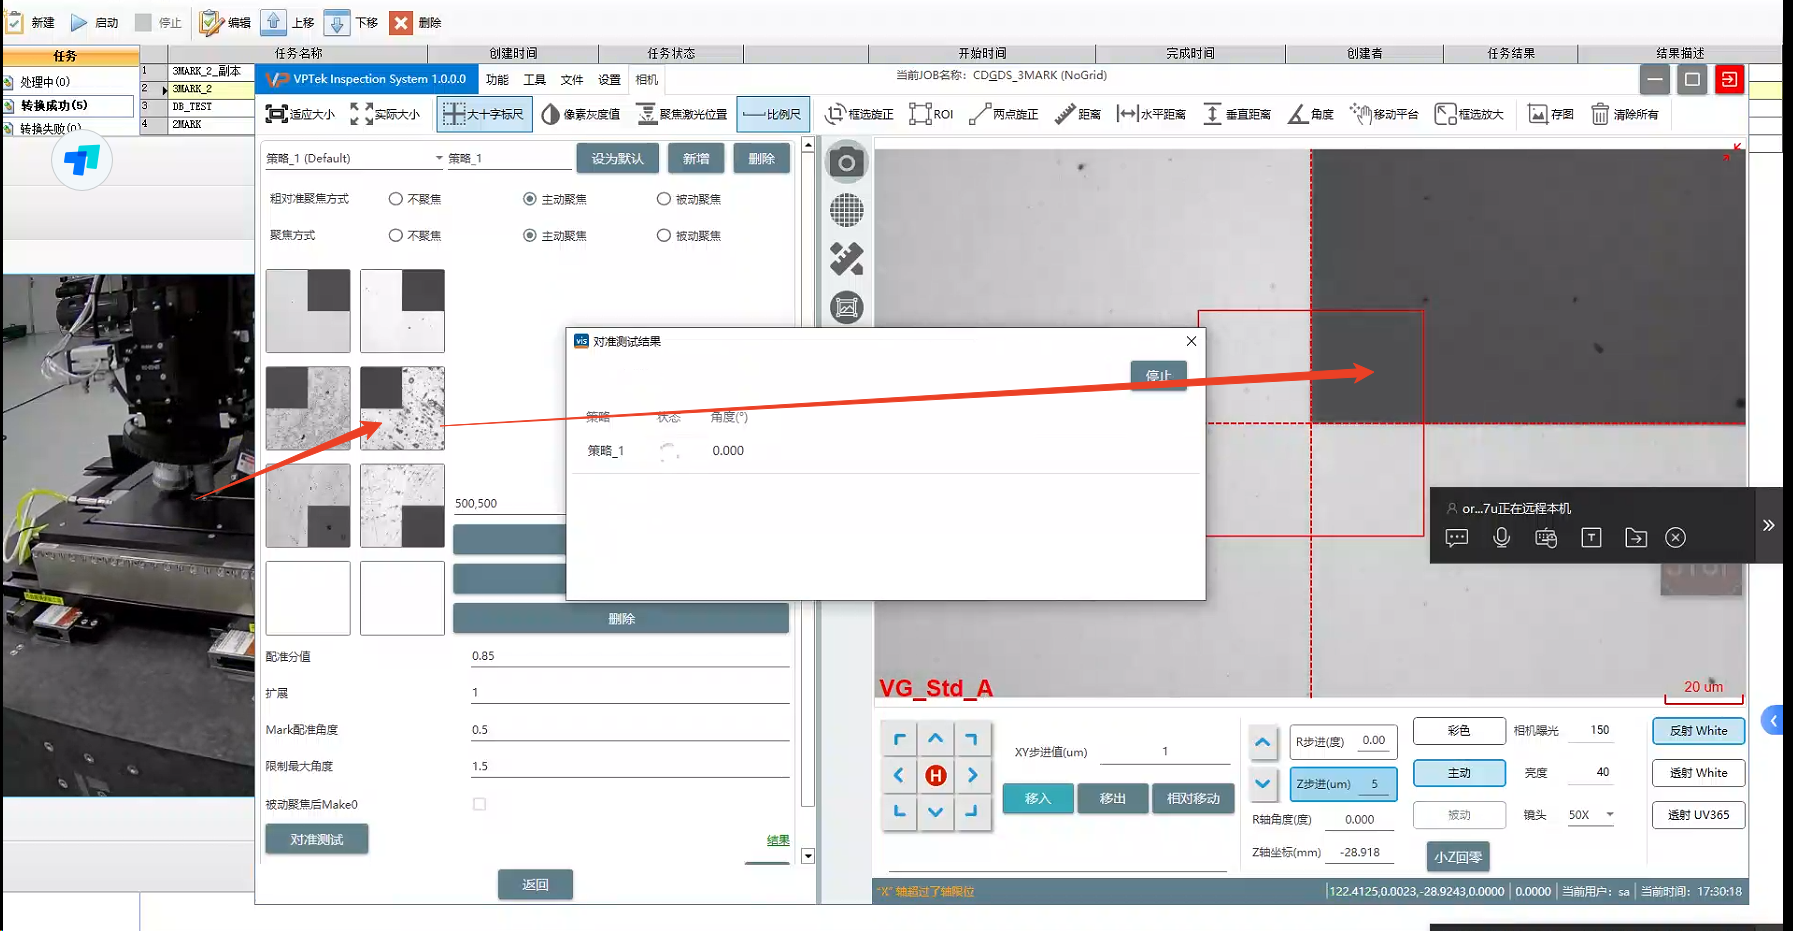Screen dimensions: 1793x931
Task: Stop the alignment test in dialog
Action: click(1158, 376)
